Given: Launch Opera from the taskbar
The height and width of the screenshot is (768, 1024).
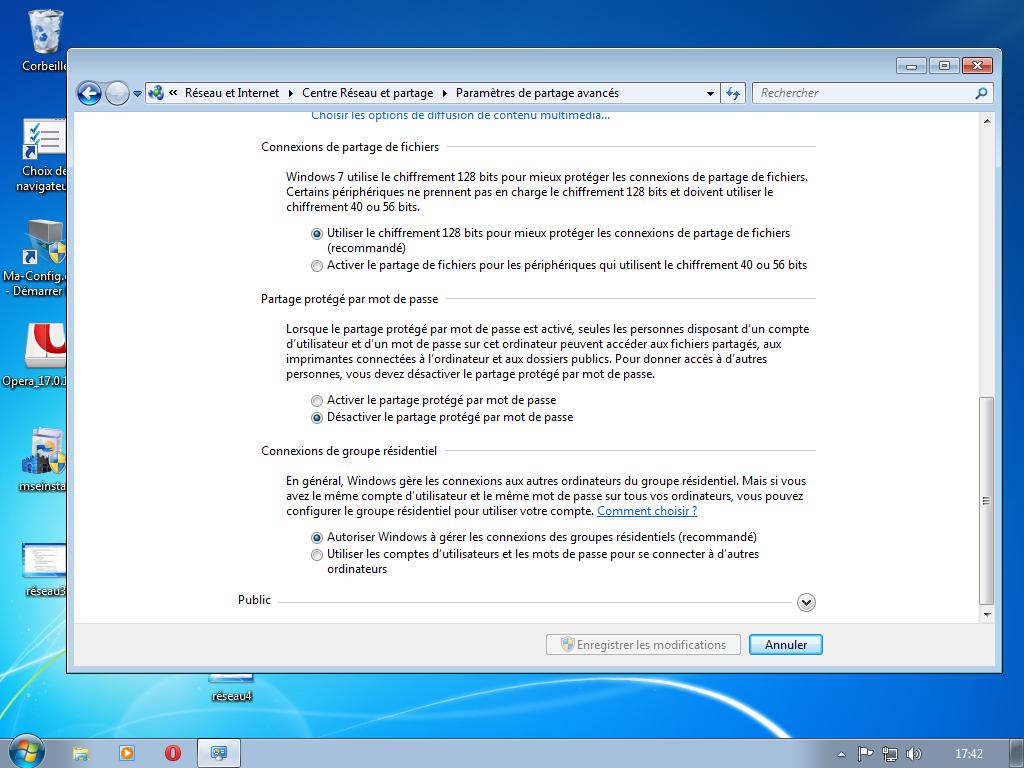Looking at the screenshot, I should tap(172, 754).
